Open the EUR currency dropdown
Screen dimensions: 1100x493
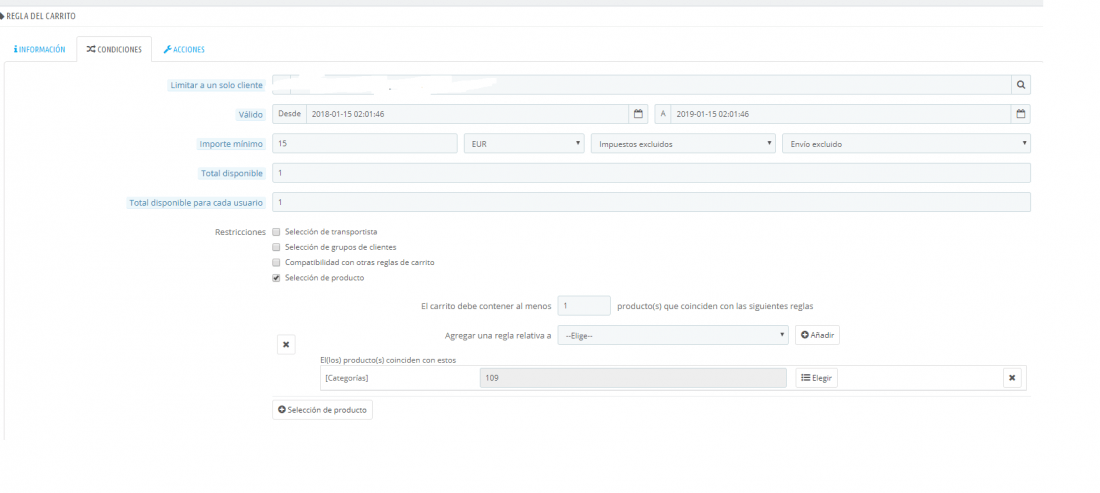(x=524, y=144)
